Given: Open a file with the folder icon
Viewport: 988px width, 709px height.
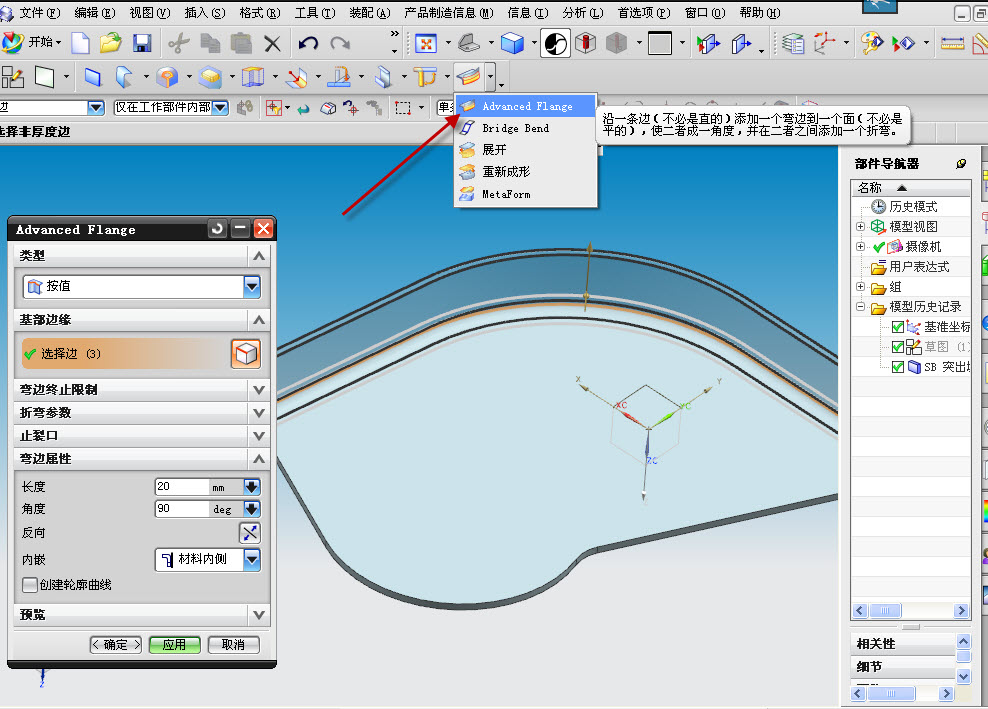Looking at the screenshot, I should pyautogui.click(x=110, y=43).
